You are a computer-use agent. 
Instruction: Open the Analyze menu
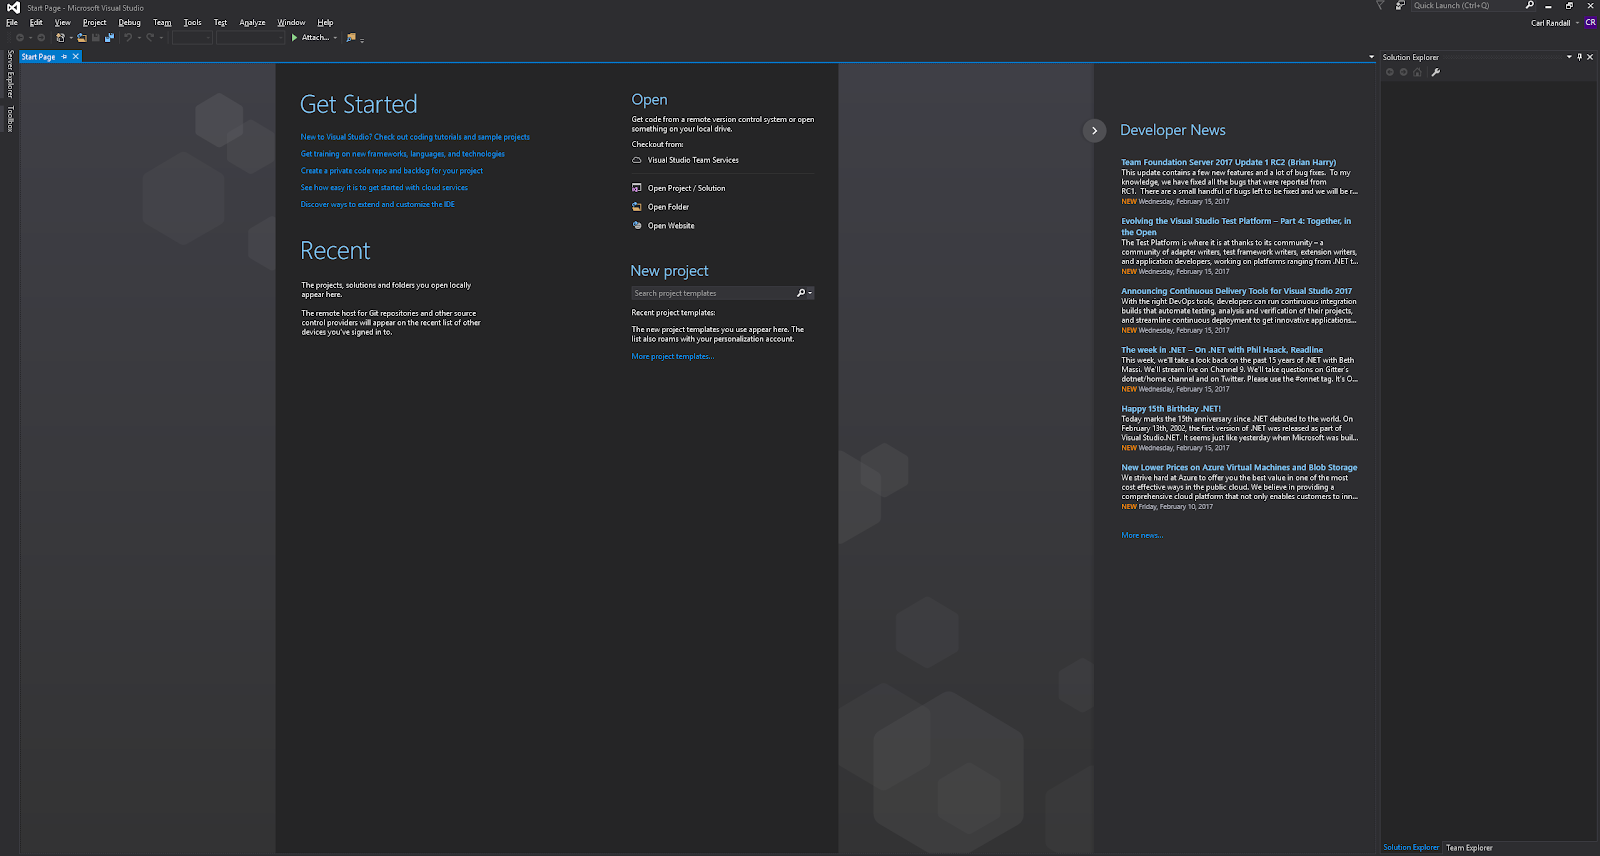tap(252, 22)
